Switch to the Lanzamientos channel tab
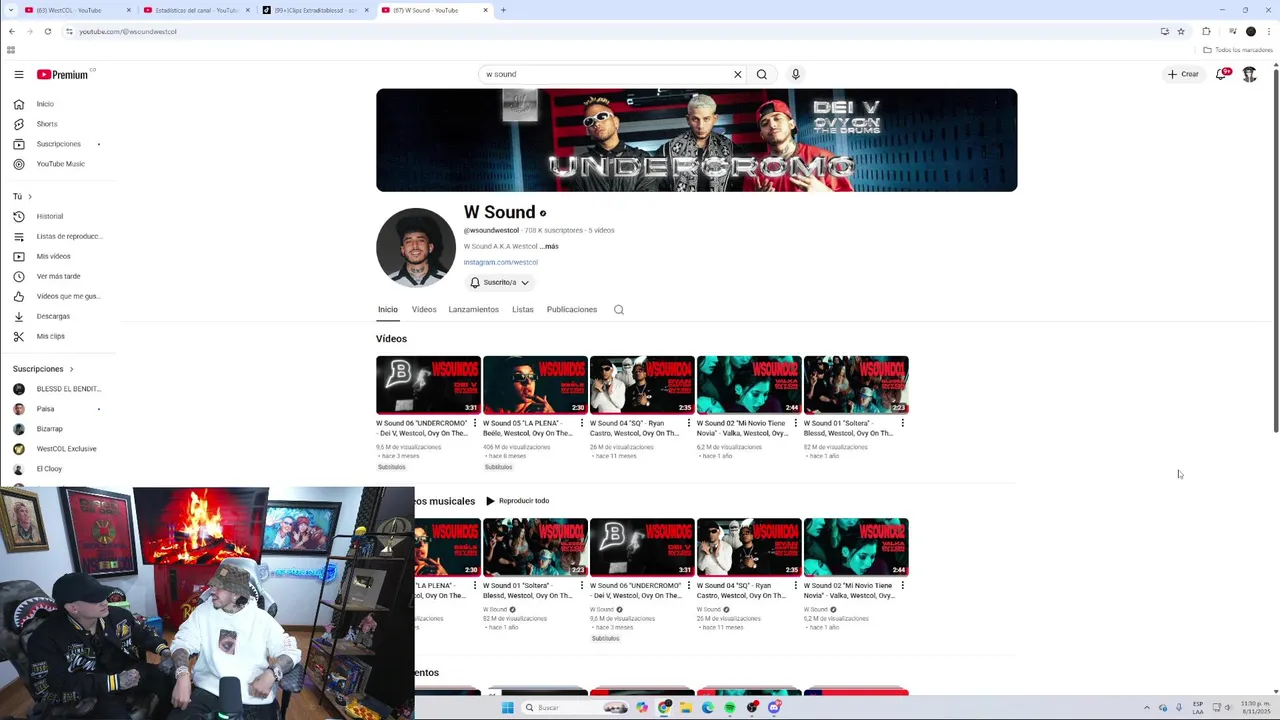Viewport: 1280px width, 720px height. point(474,310)
